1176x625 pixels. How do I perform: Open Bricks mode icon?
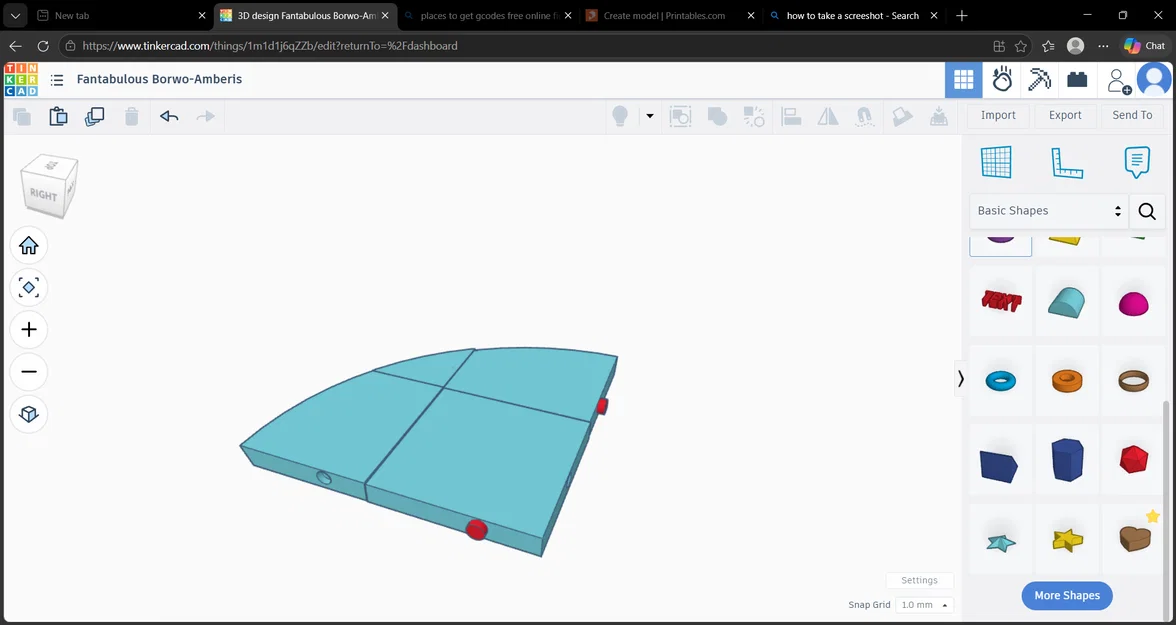[1077, 80]
